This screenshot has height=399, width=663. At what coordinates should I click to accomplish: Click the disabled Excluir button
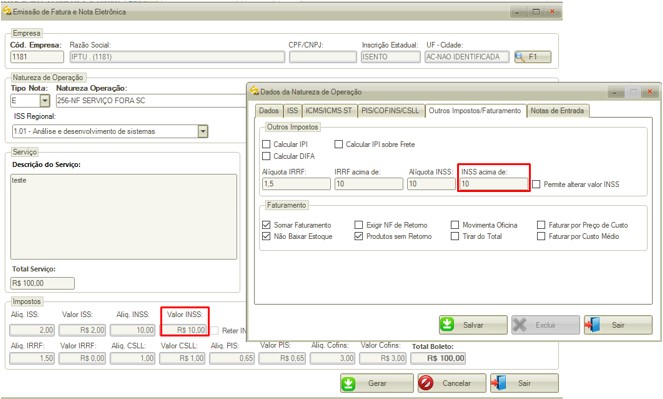point(545,325)
